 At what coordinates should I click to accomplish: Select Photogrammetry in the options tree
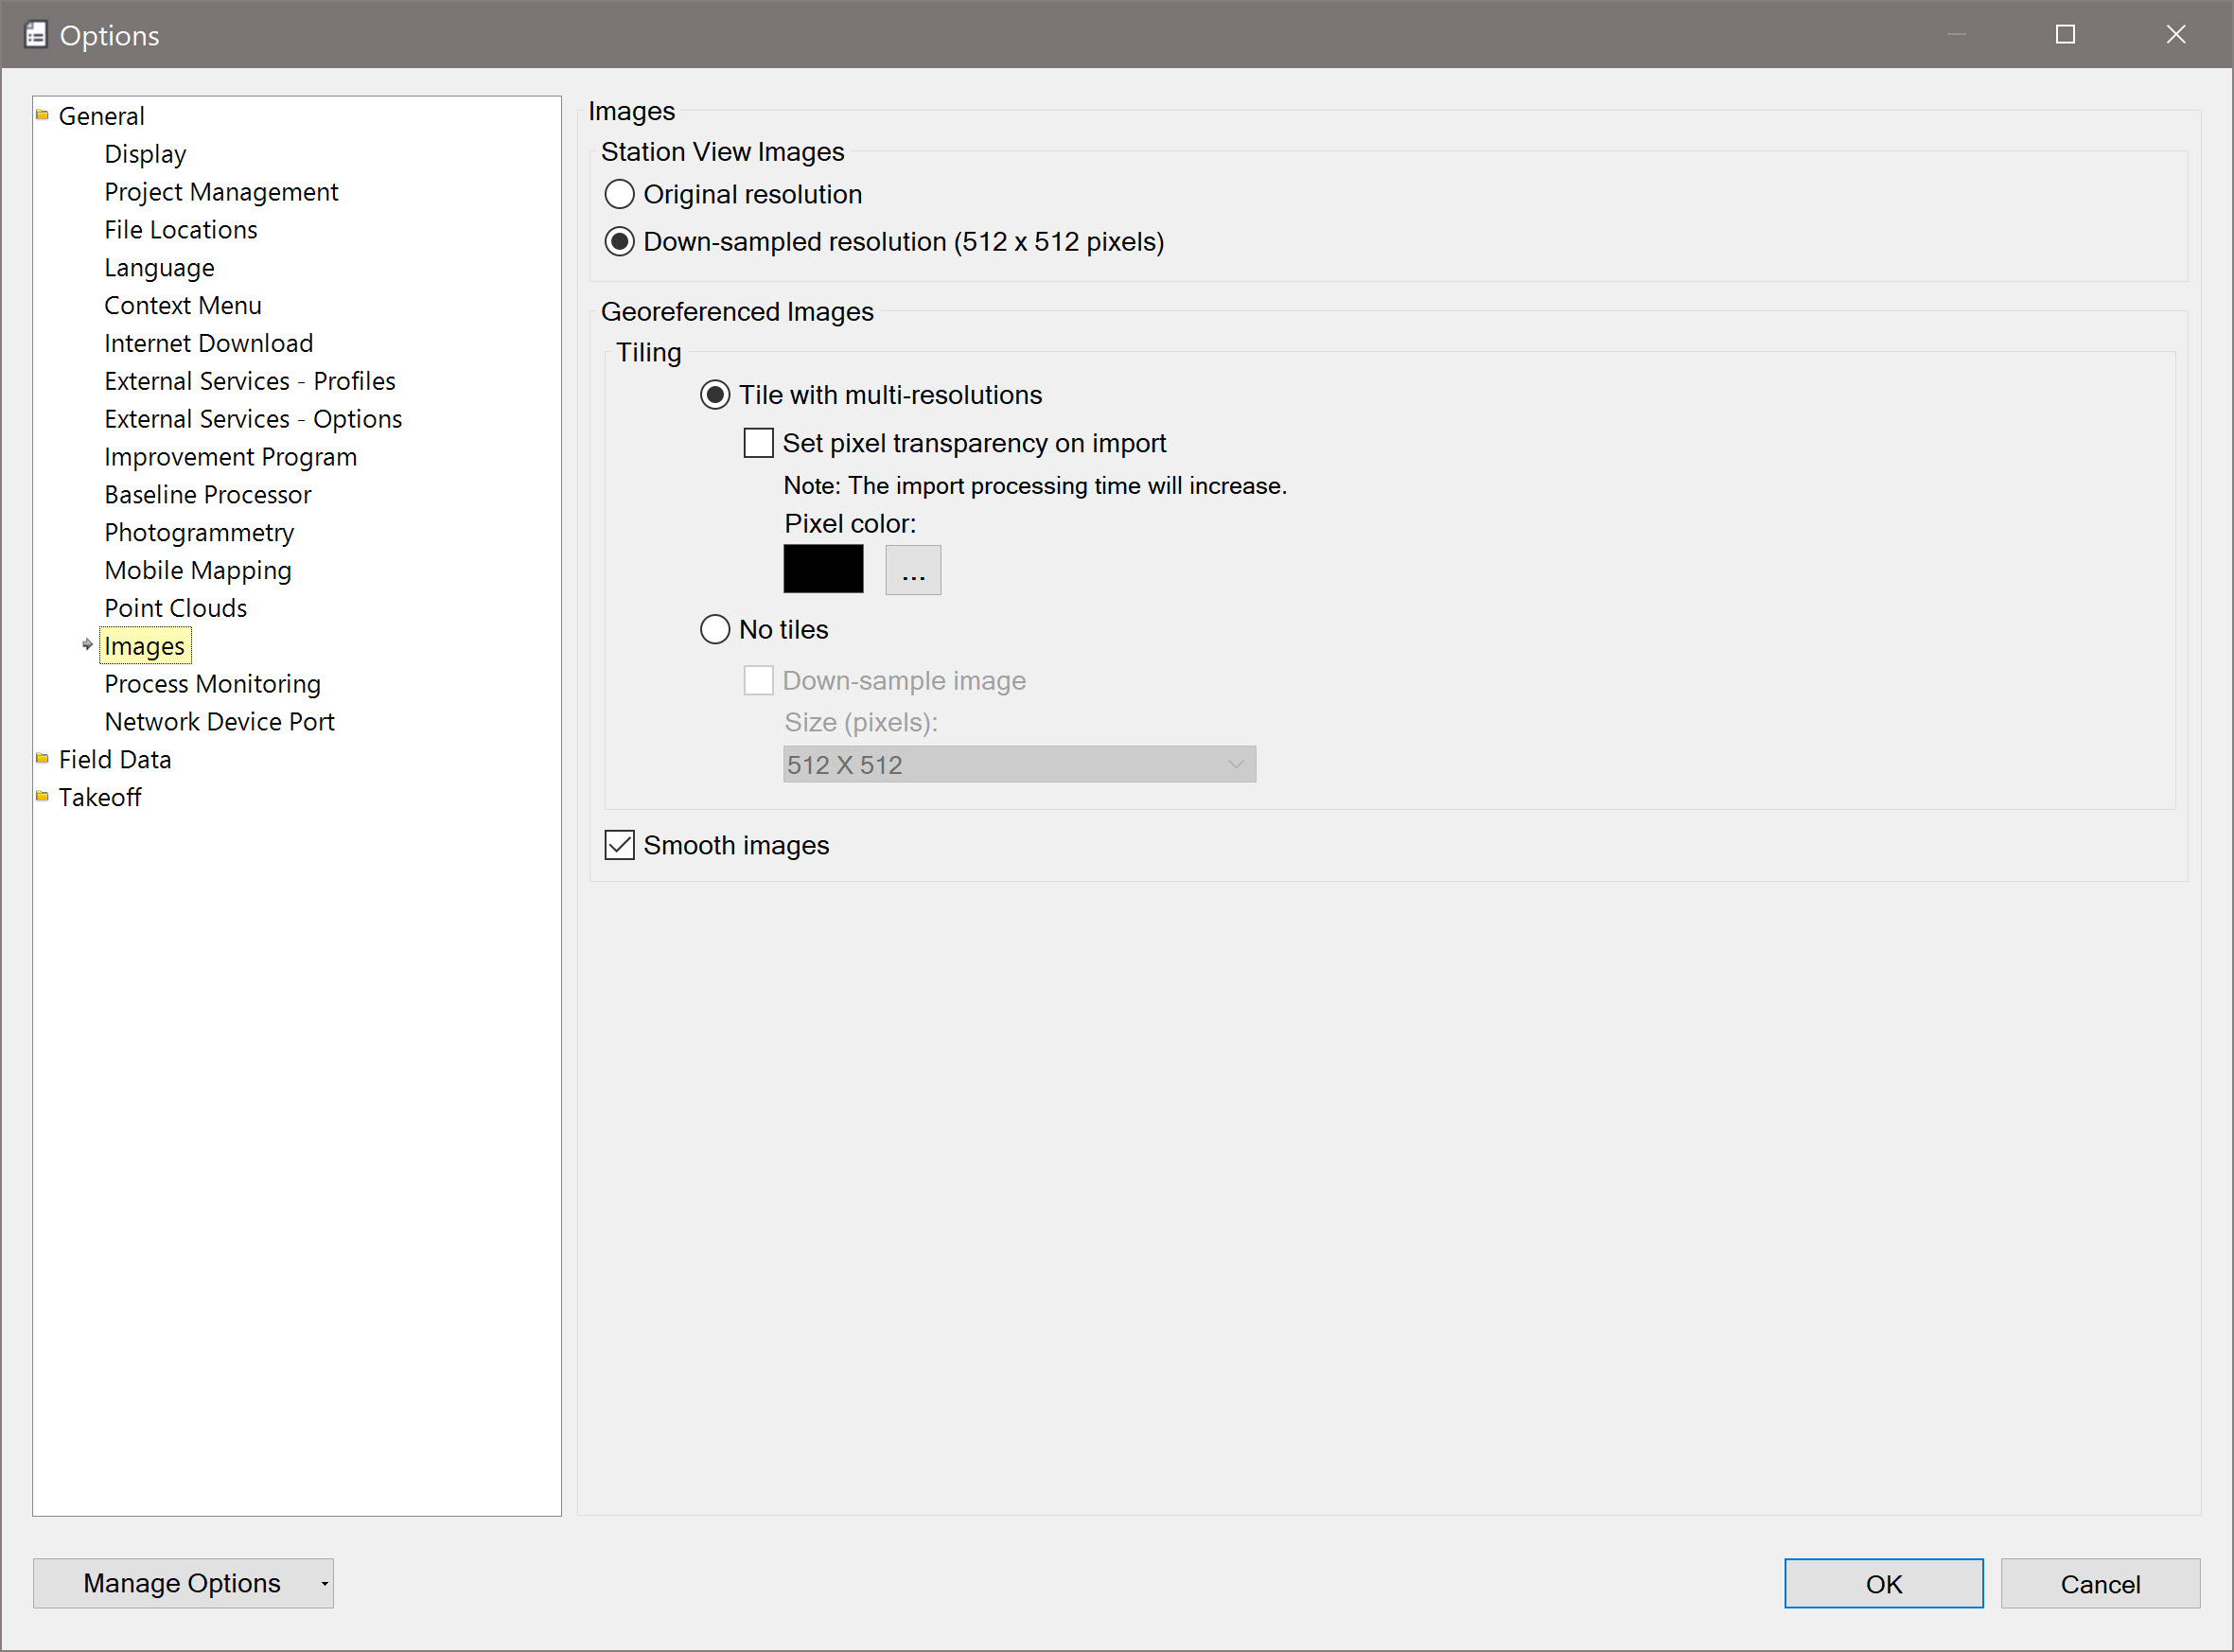[x=199, y=532]
